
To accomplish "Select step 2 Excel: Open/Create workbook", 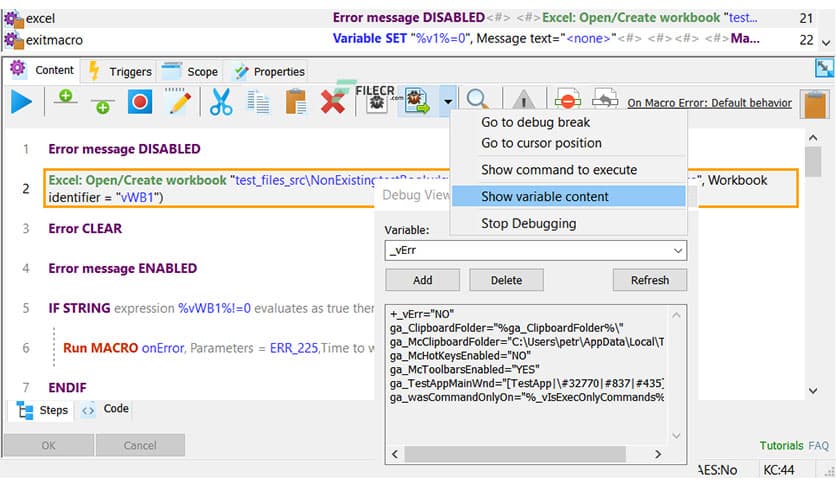I will [421, 188].
